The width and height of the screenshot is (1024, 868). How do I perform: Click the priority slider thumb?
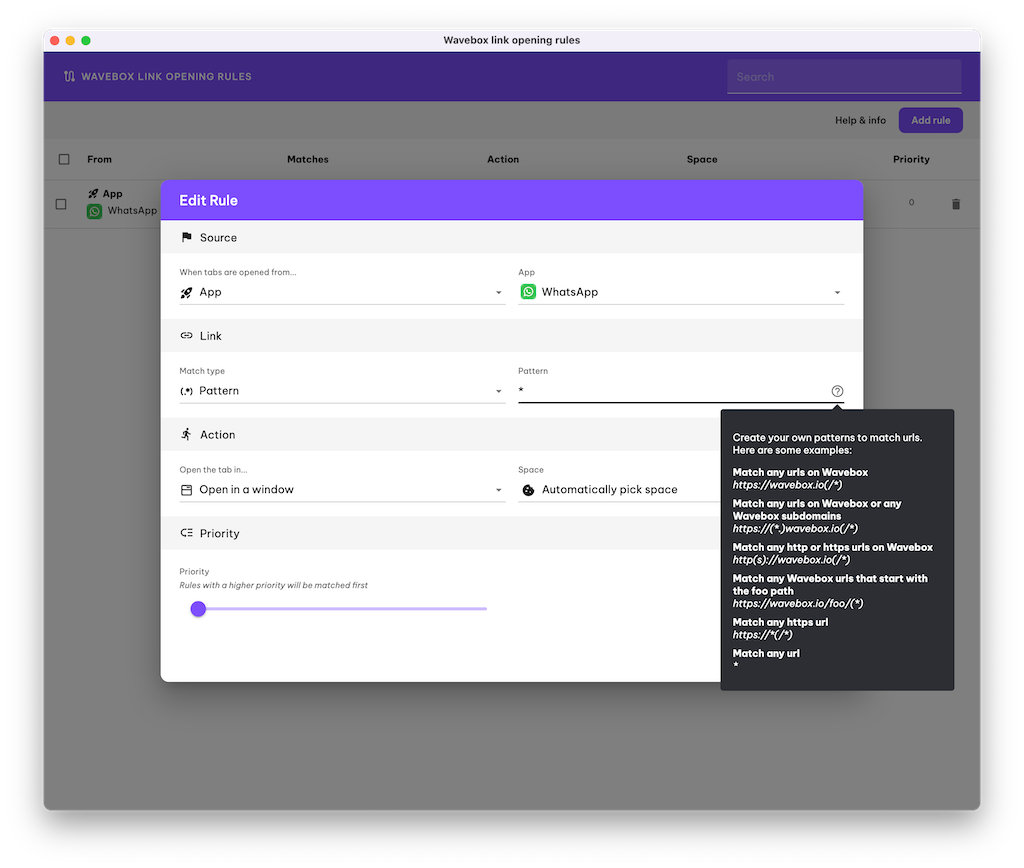pyautogui.click(x=198, y=609)
